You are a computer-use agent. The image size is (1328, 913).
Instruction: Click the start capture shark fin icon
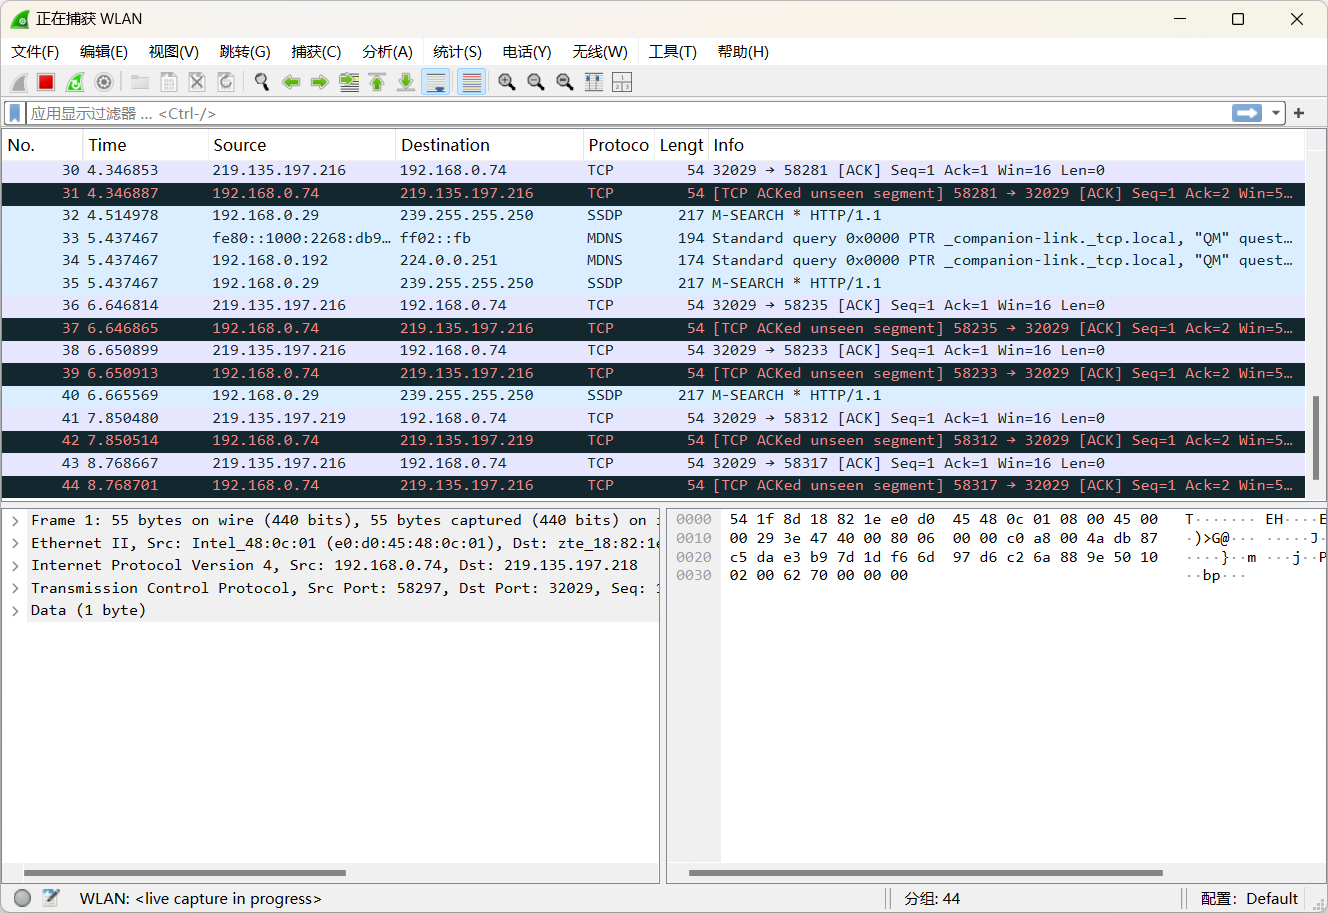(19, 82)
